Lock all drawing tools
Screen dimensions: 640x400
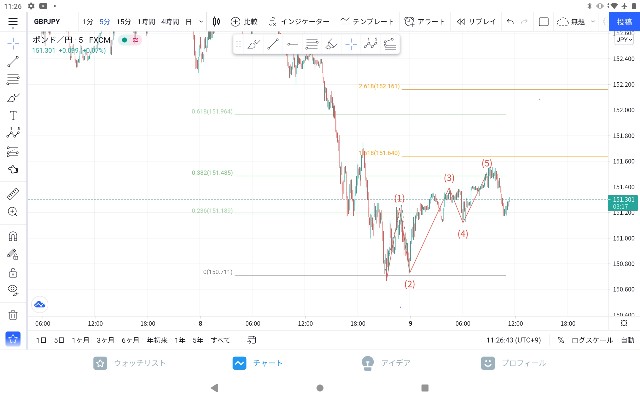13,273
